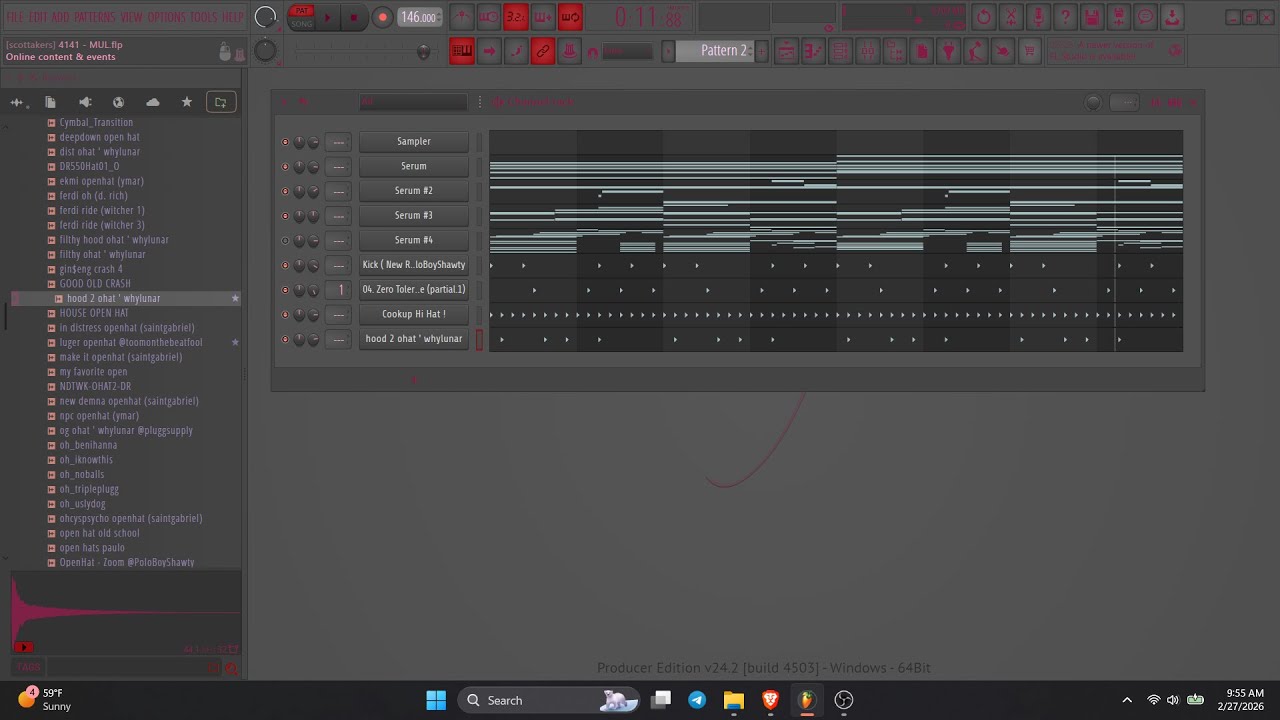The height and width of the screenshot is (720, 1280).
Task: Open the piano roll view
Action: click(x=814, y=51)
